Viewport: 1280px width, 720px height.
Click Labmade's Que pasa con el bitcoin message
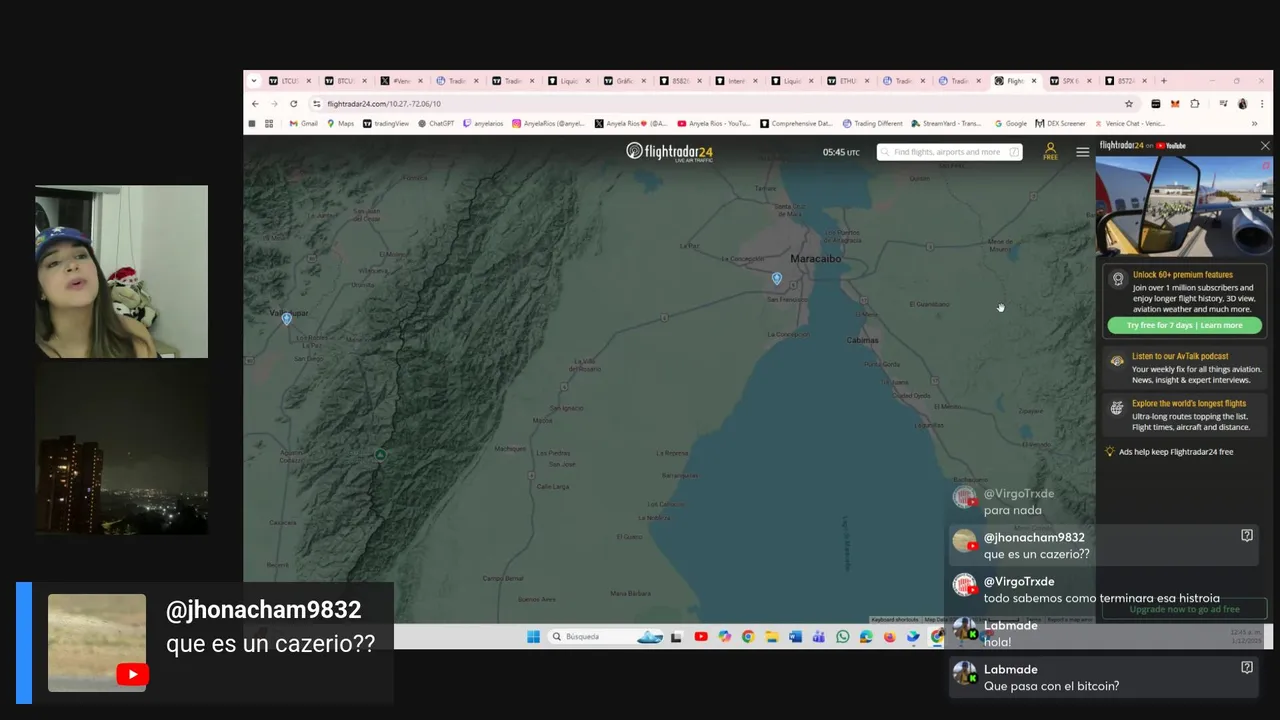click(x=1104, y=677)
